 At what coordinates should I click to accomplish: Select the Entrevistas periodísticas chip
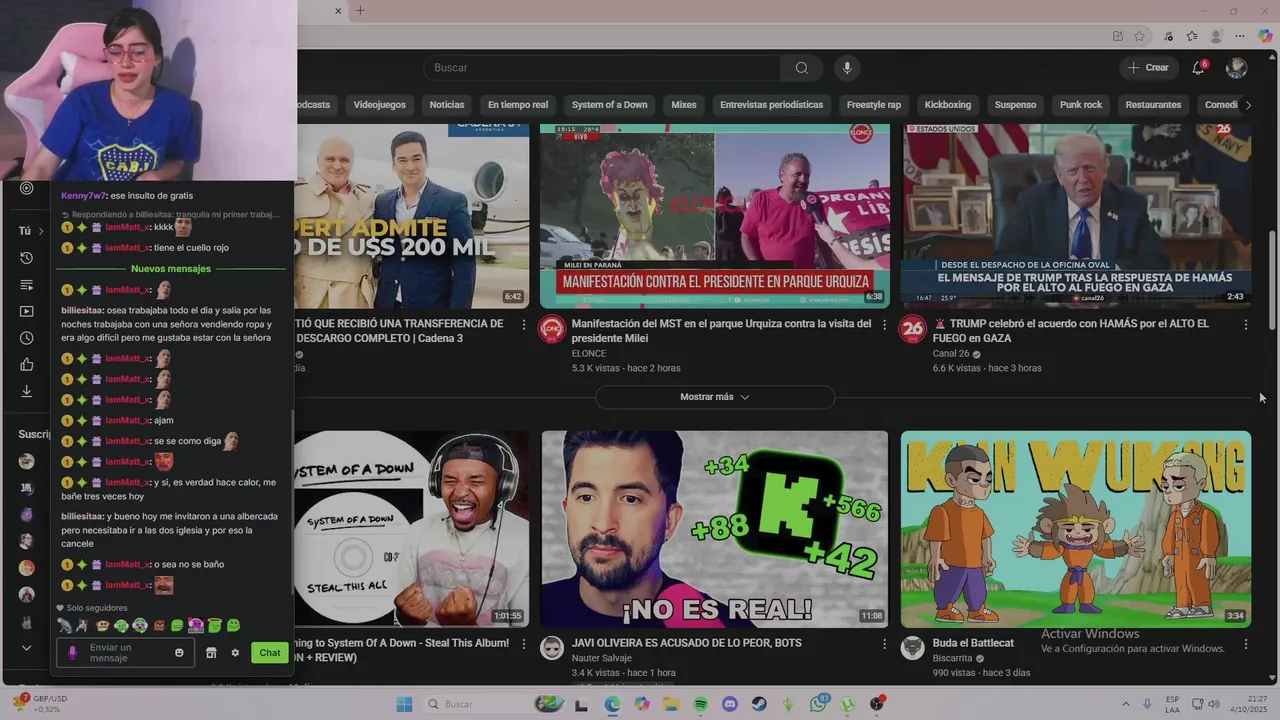coord(771,105)
